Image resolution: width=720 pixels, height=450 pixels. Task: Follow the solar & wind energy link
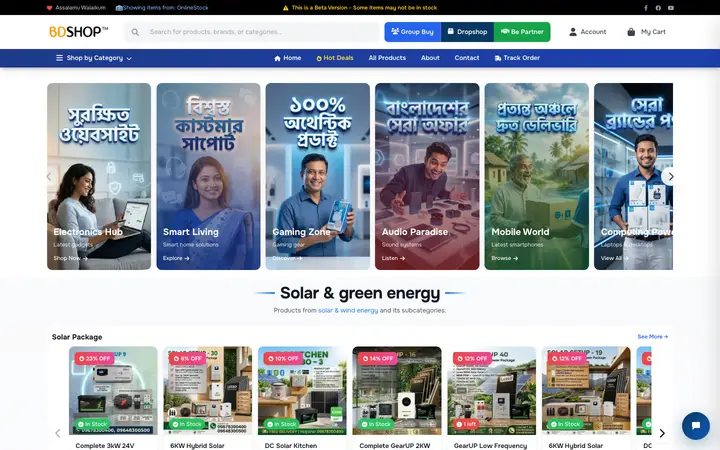(348, 310)
